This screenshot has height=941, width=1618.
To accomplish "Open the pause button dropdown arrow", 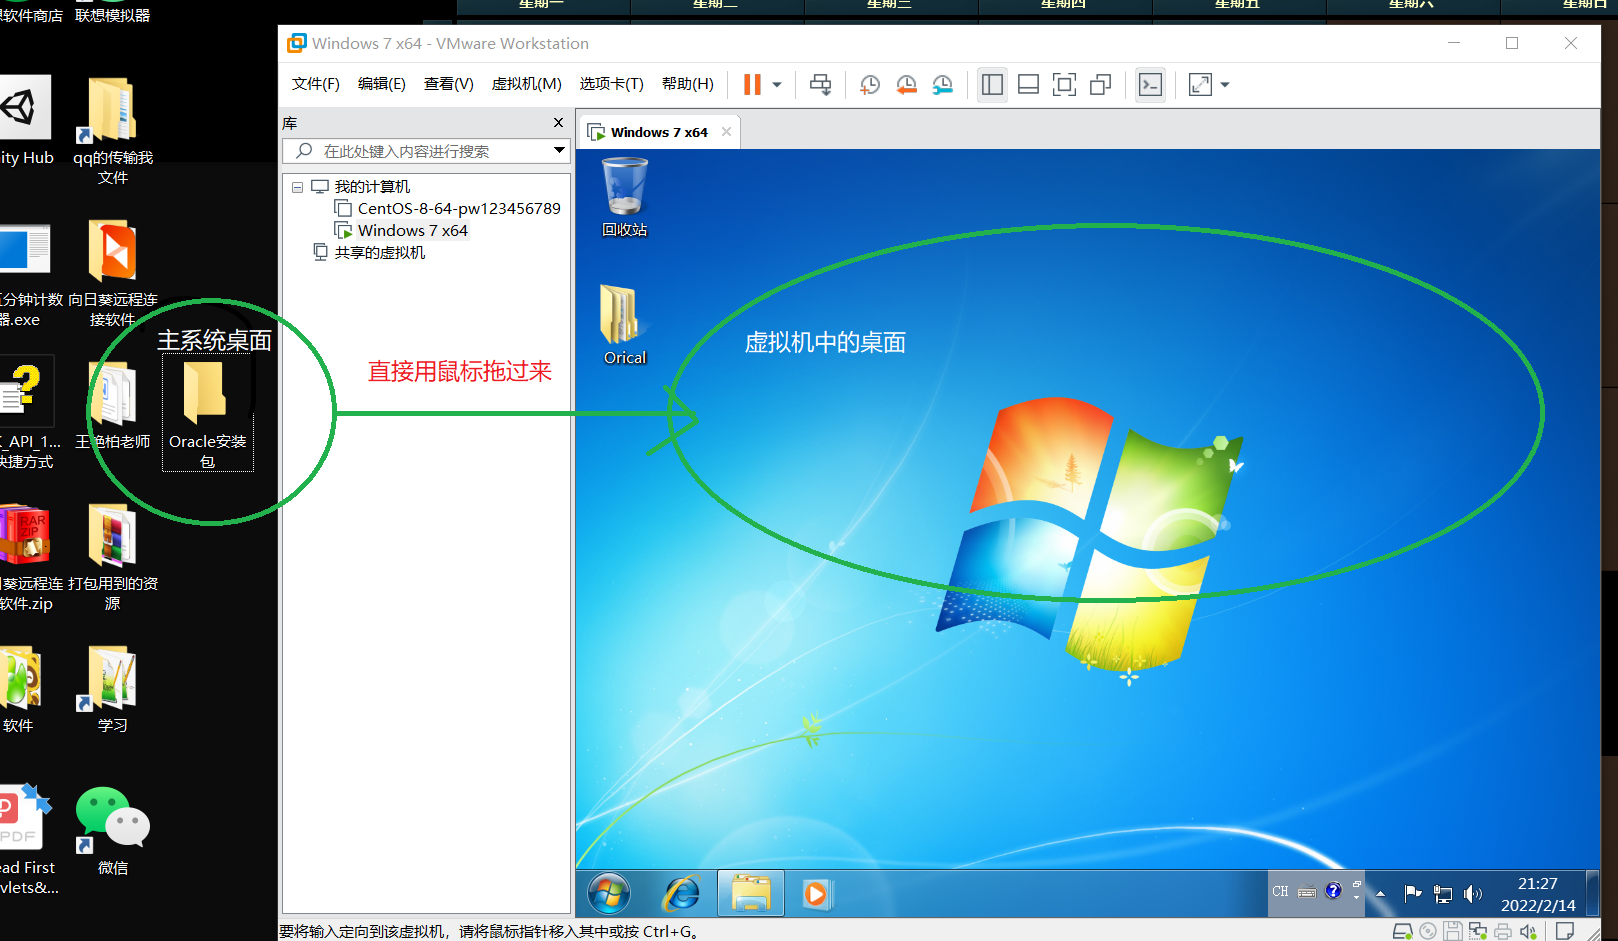I will [x=776, y=84].
